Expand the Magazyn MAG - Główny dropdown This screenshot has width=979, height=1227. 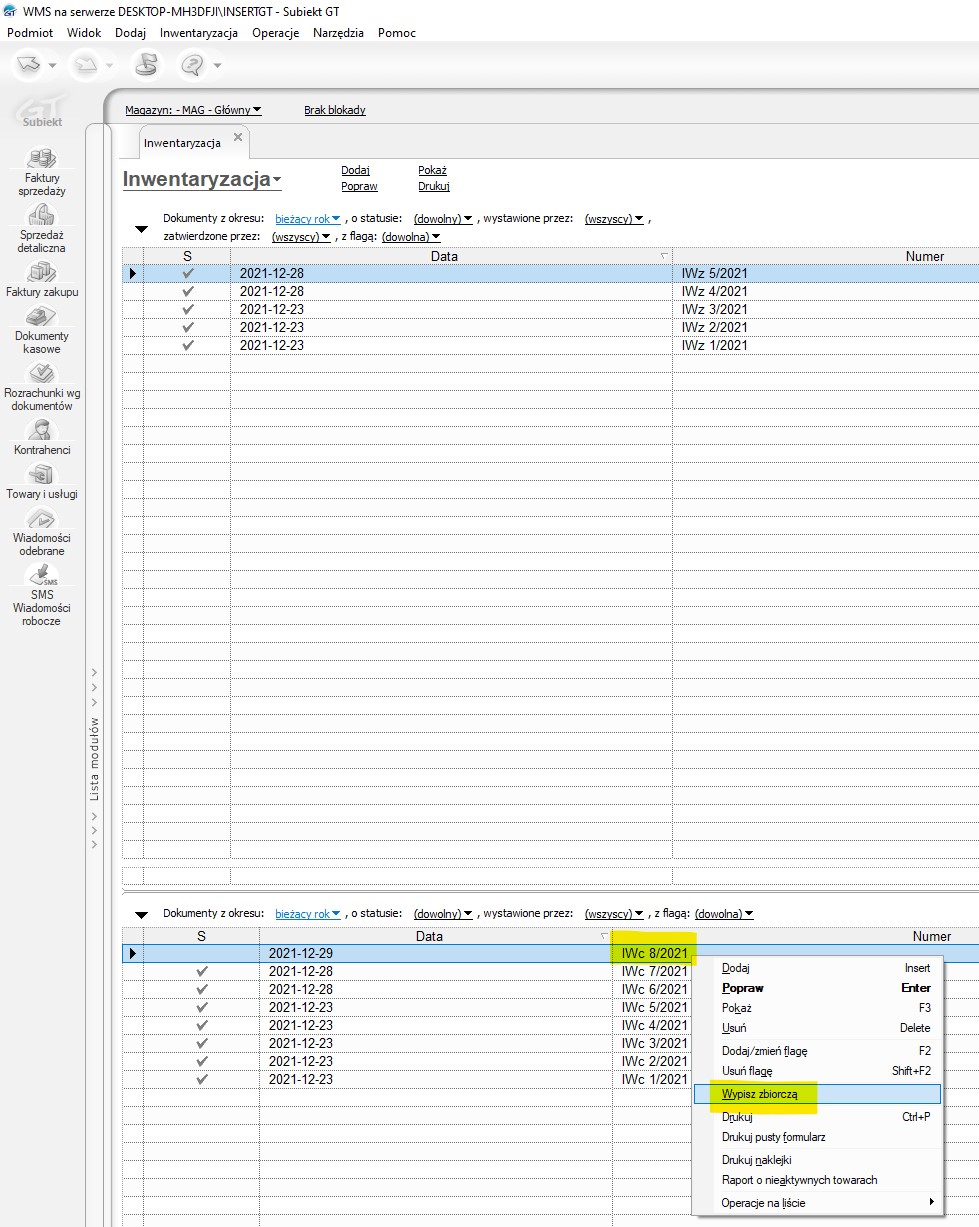coord(193,110)
